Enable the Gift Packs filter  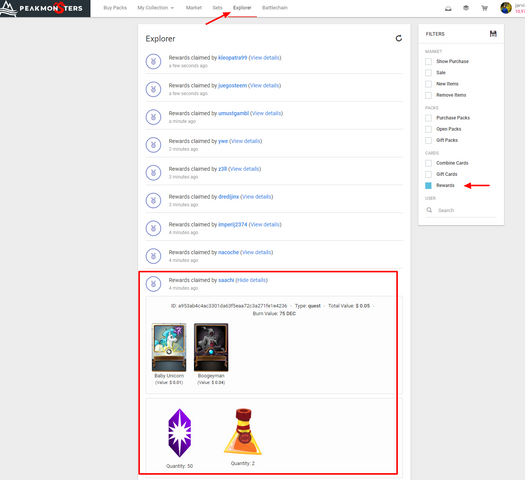(428, 140)
